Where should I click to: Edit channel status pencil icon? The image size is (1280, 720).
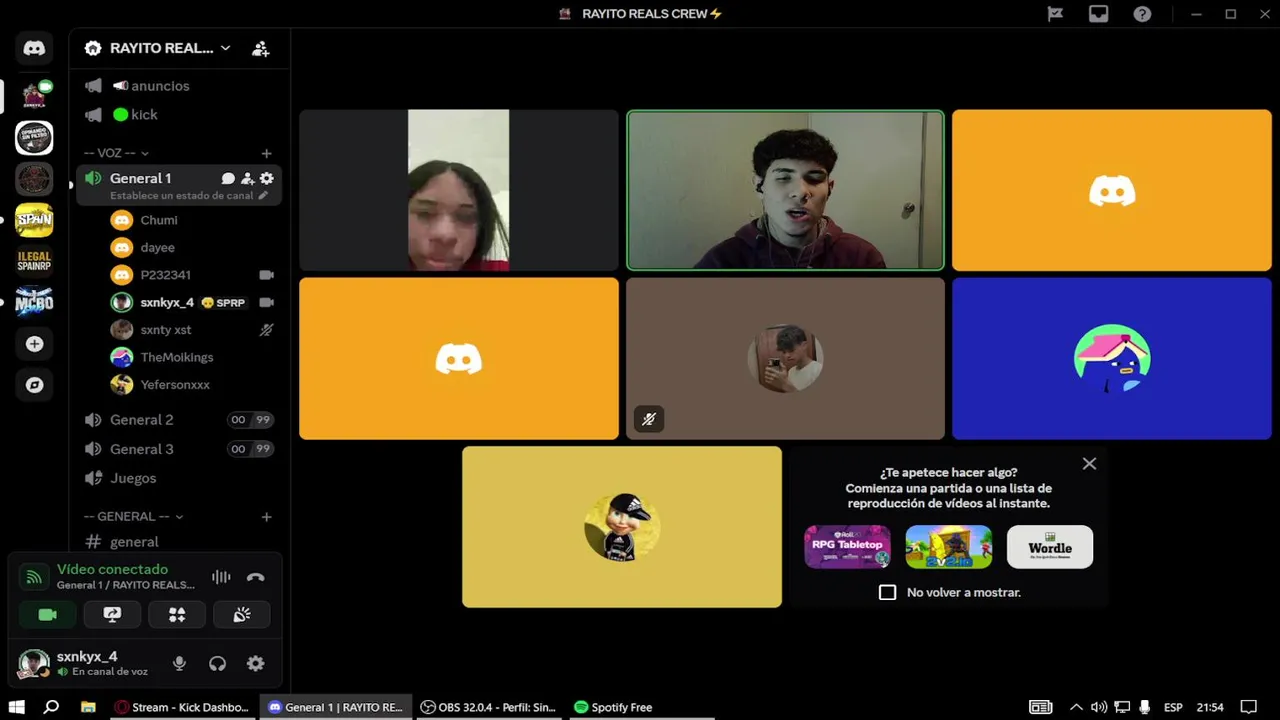pos(263,196)
